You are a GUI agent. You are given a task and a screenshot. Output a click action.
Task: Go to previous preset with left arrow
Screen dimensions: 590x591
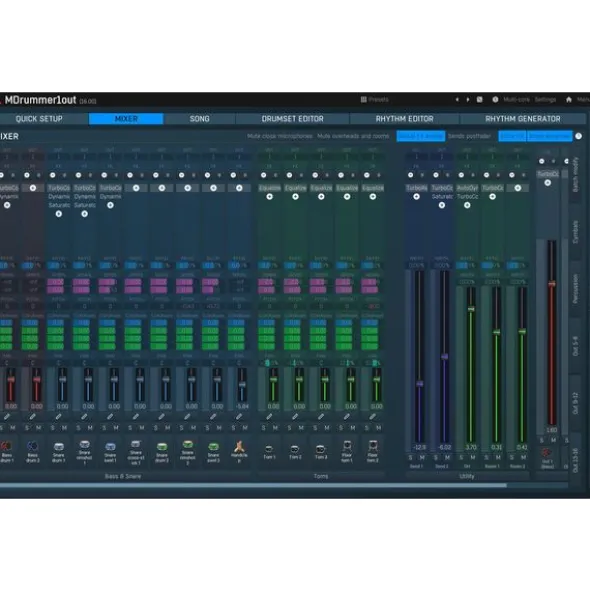457,100
